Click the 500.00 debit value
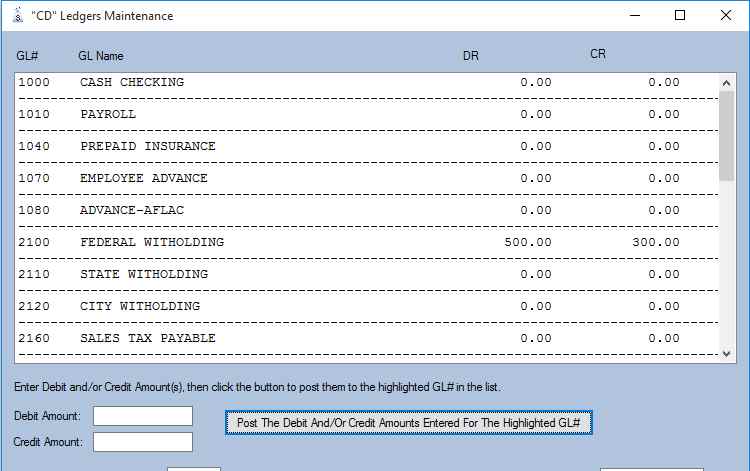Screen dimensions: 750x471 coord(528,242)
